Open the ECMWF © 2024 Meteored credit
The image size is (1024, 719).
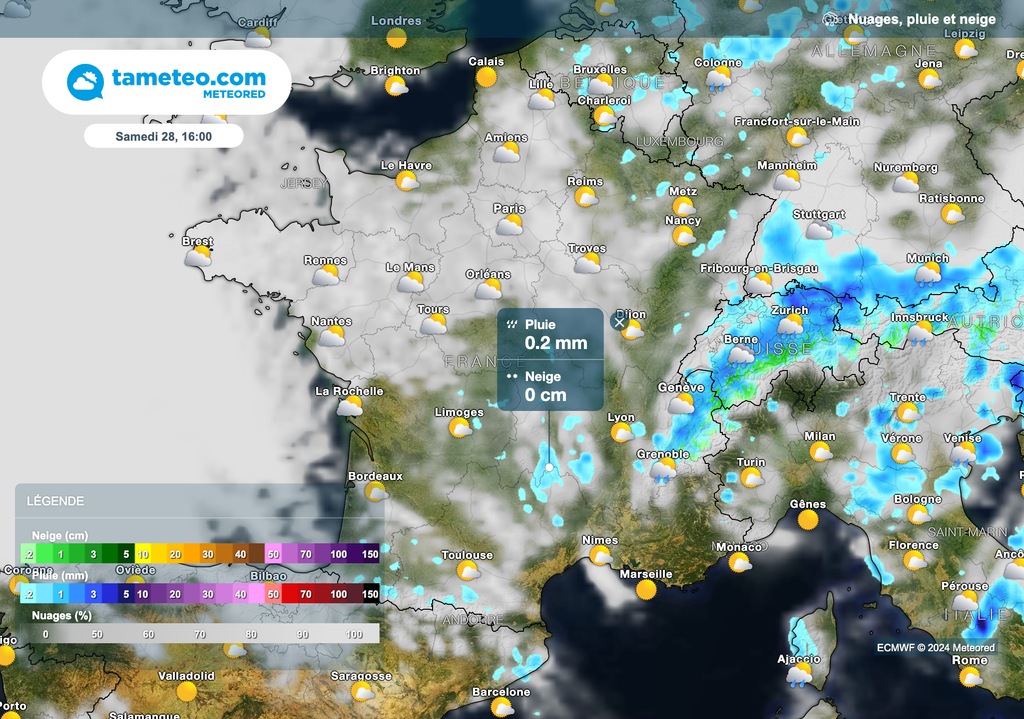click(936, 648)
